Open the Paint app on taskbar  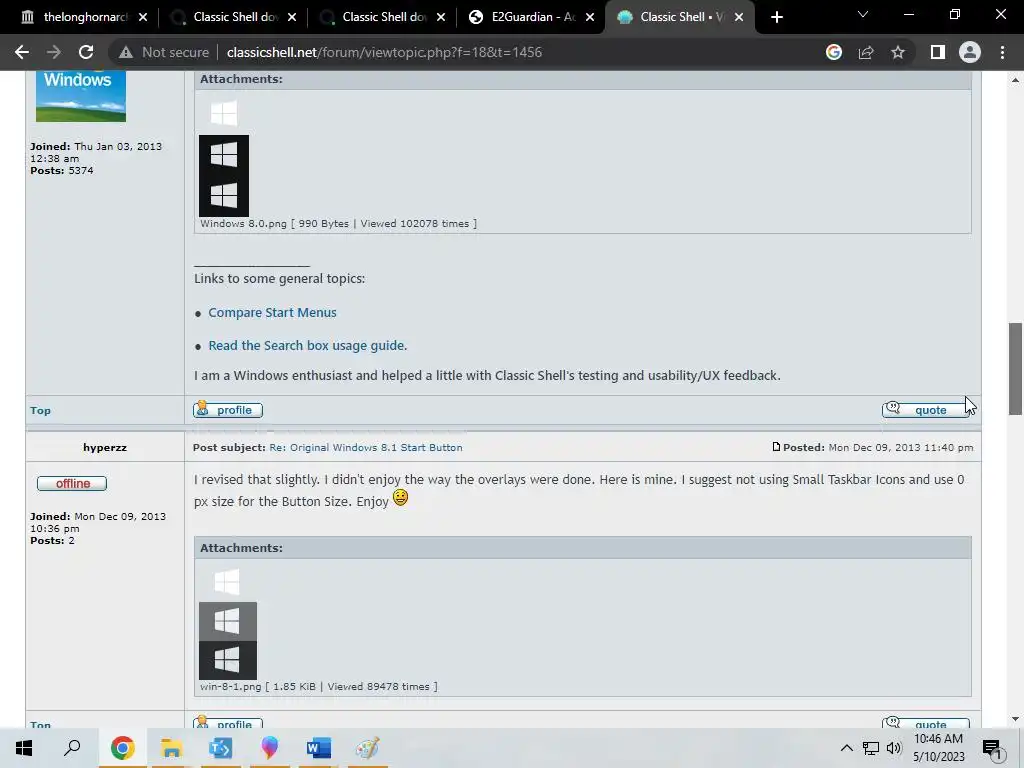point(367,748)
